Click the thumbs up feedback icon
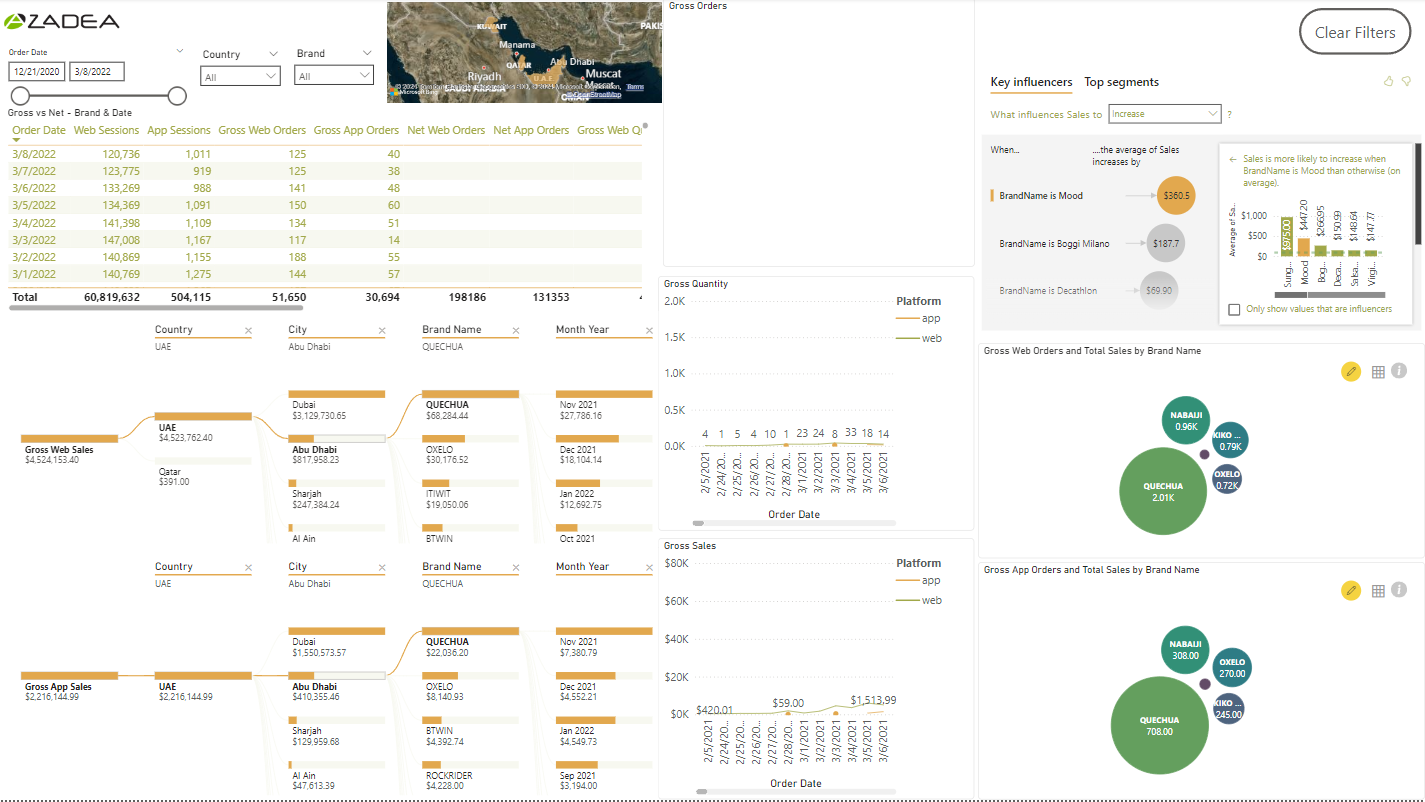Viewport: 1425px width, 802px height. [1388, 82]
